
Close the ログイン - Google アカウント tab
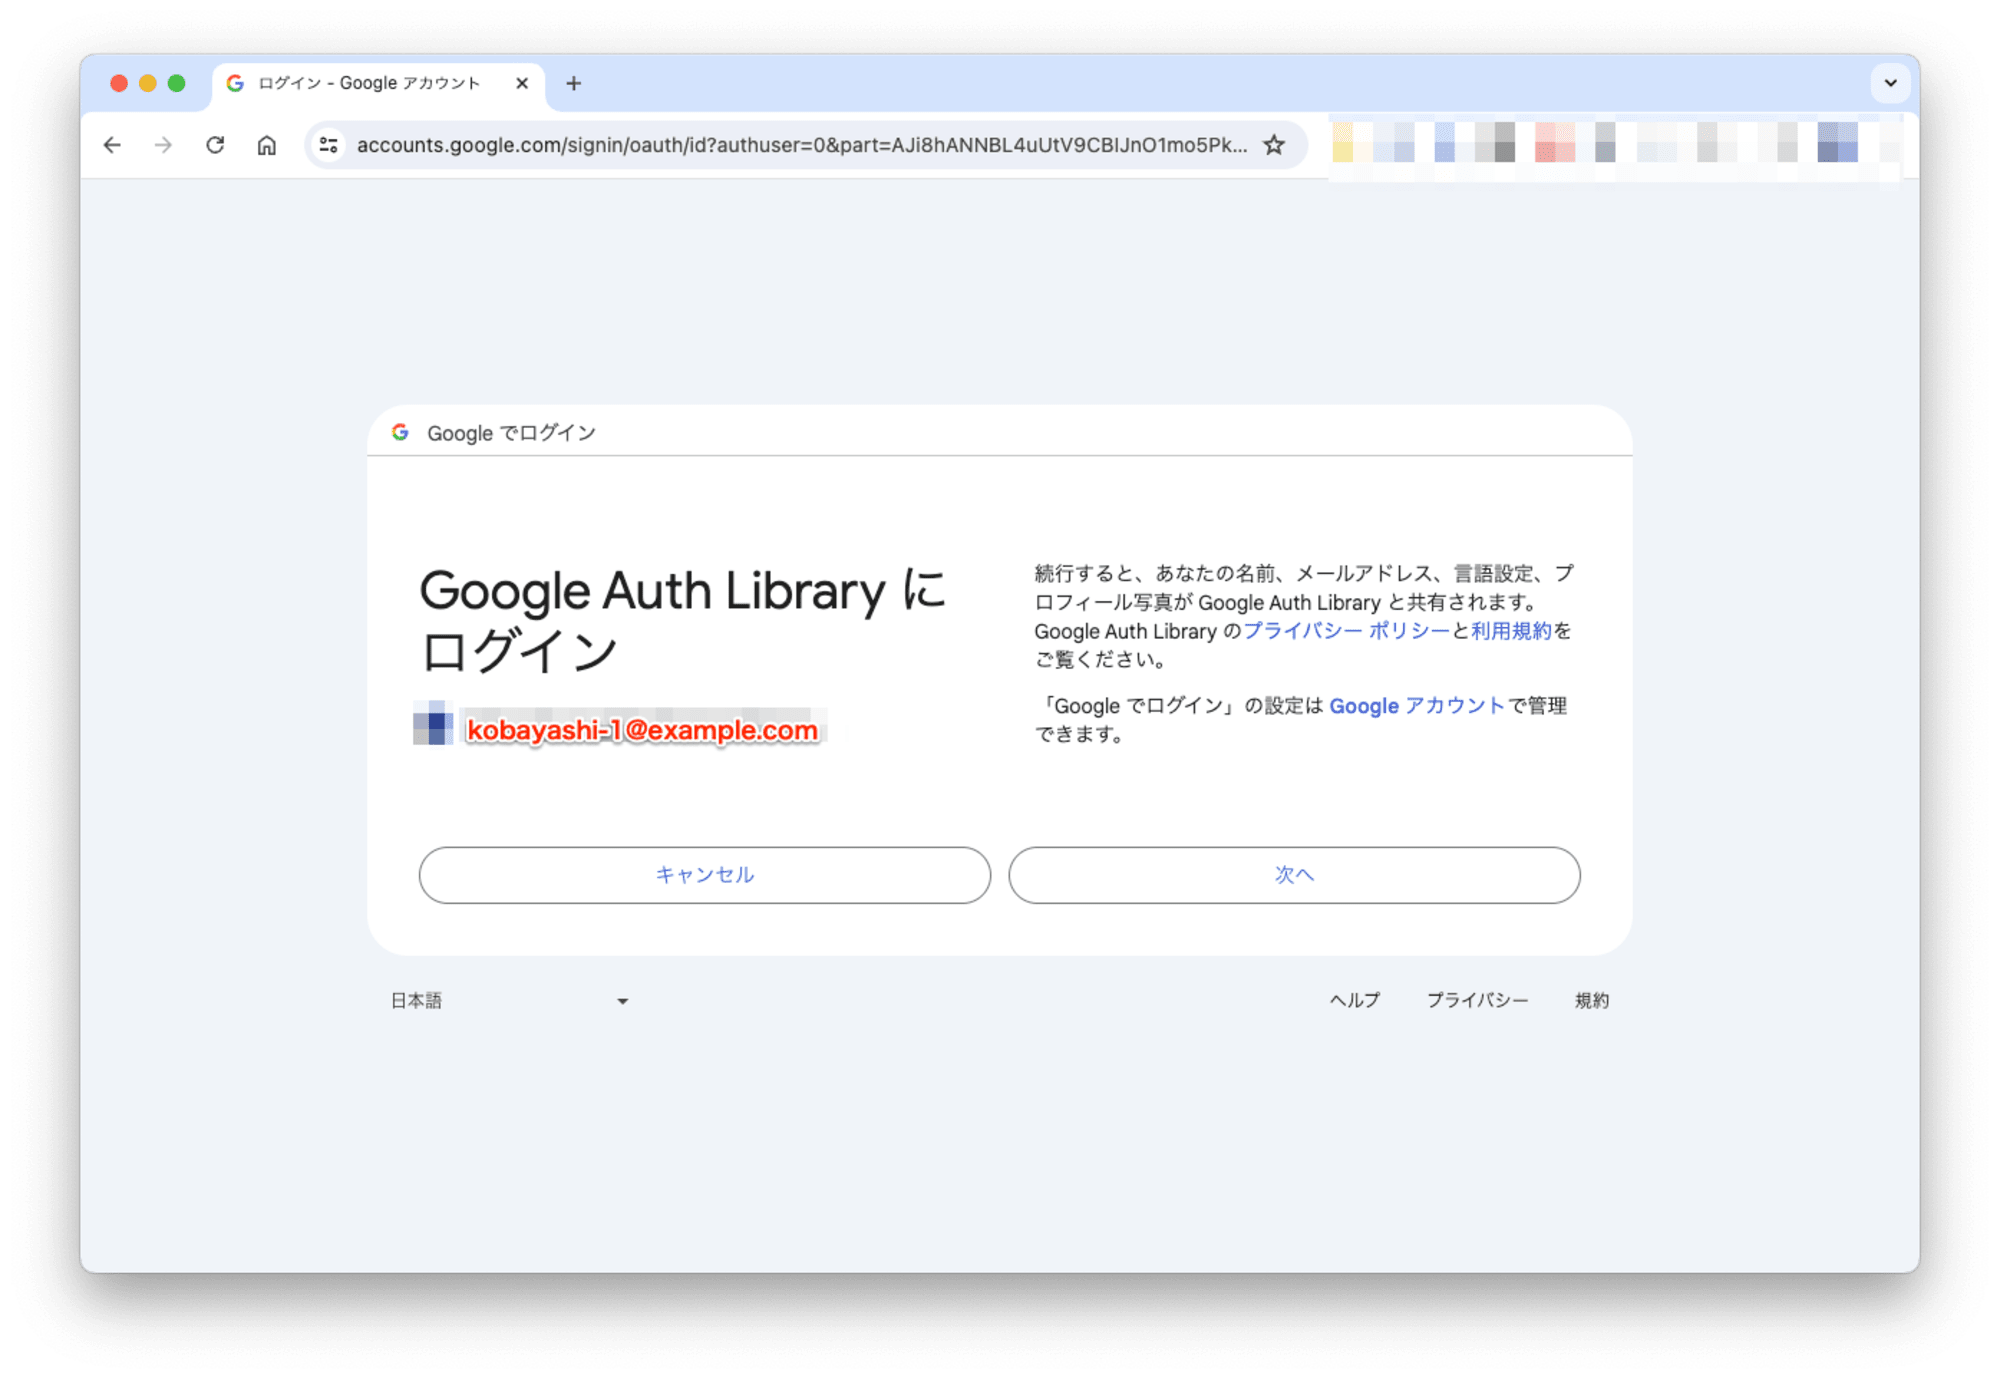coord(521,83)
